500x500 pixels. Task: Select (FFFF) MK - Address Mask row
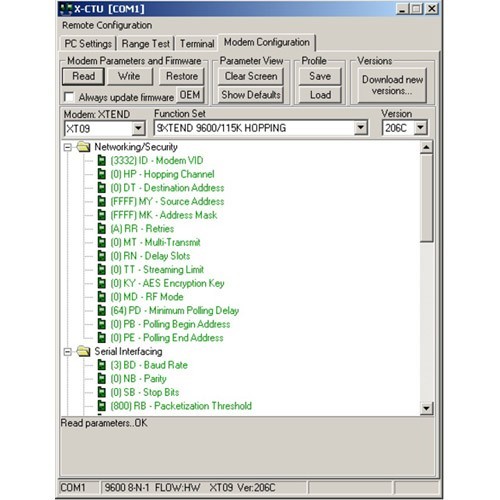coord(164,215)
